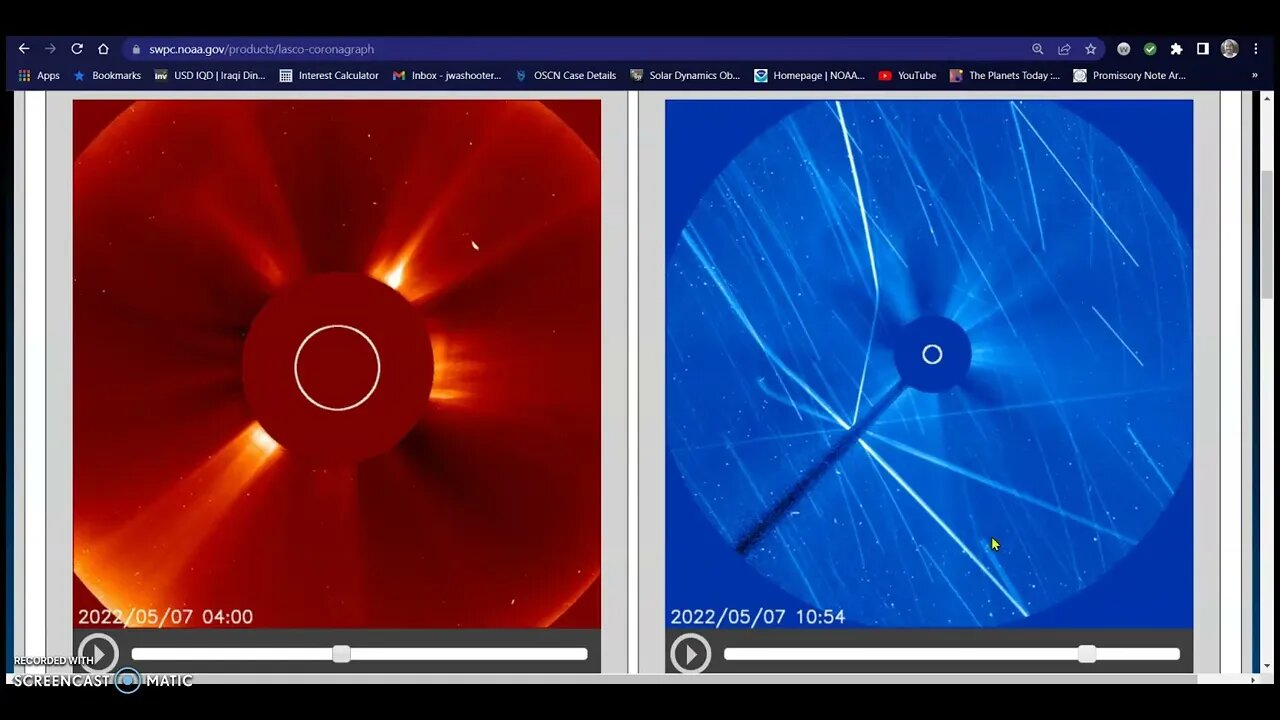1280x720 pixels.
Task: Click the green checkmark extension icon
Action: pyautogui.click(x=1150, y=49)
